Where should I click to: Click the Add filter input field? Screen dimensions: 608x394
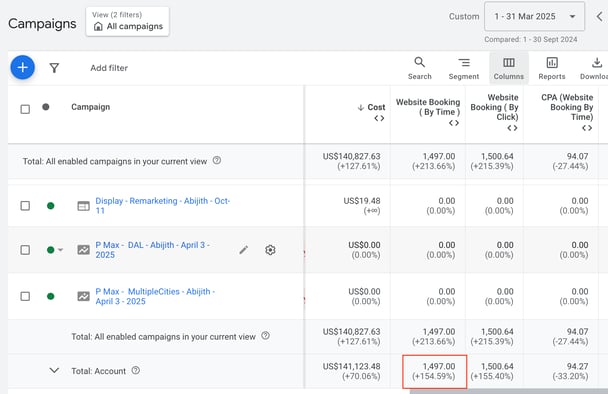coord(109,68)
